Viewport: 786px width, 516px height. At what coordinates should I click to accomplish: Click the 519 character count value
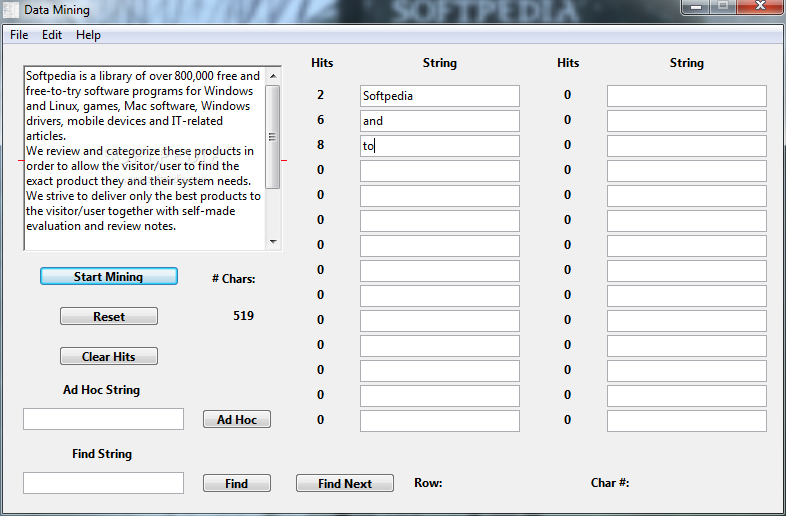(x=244, y=316)
